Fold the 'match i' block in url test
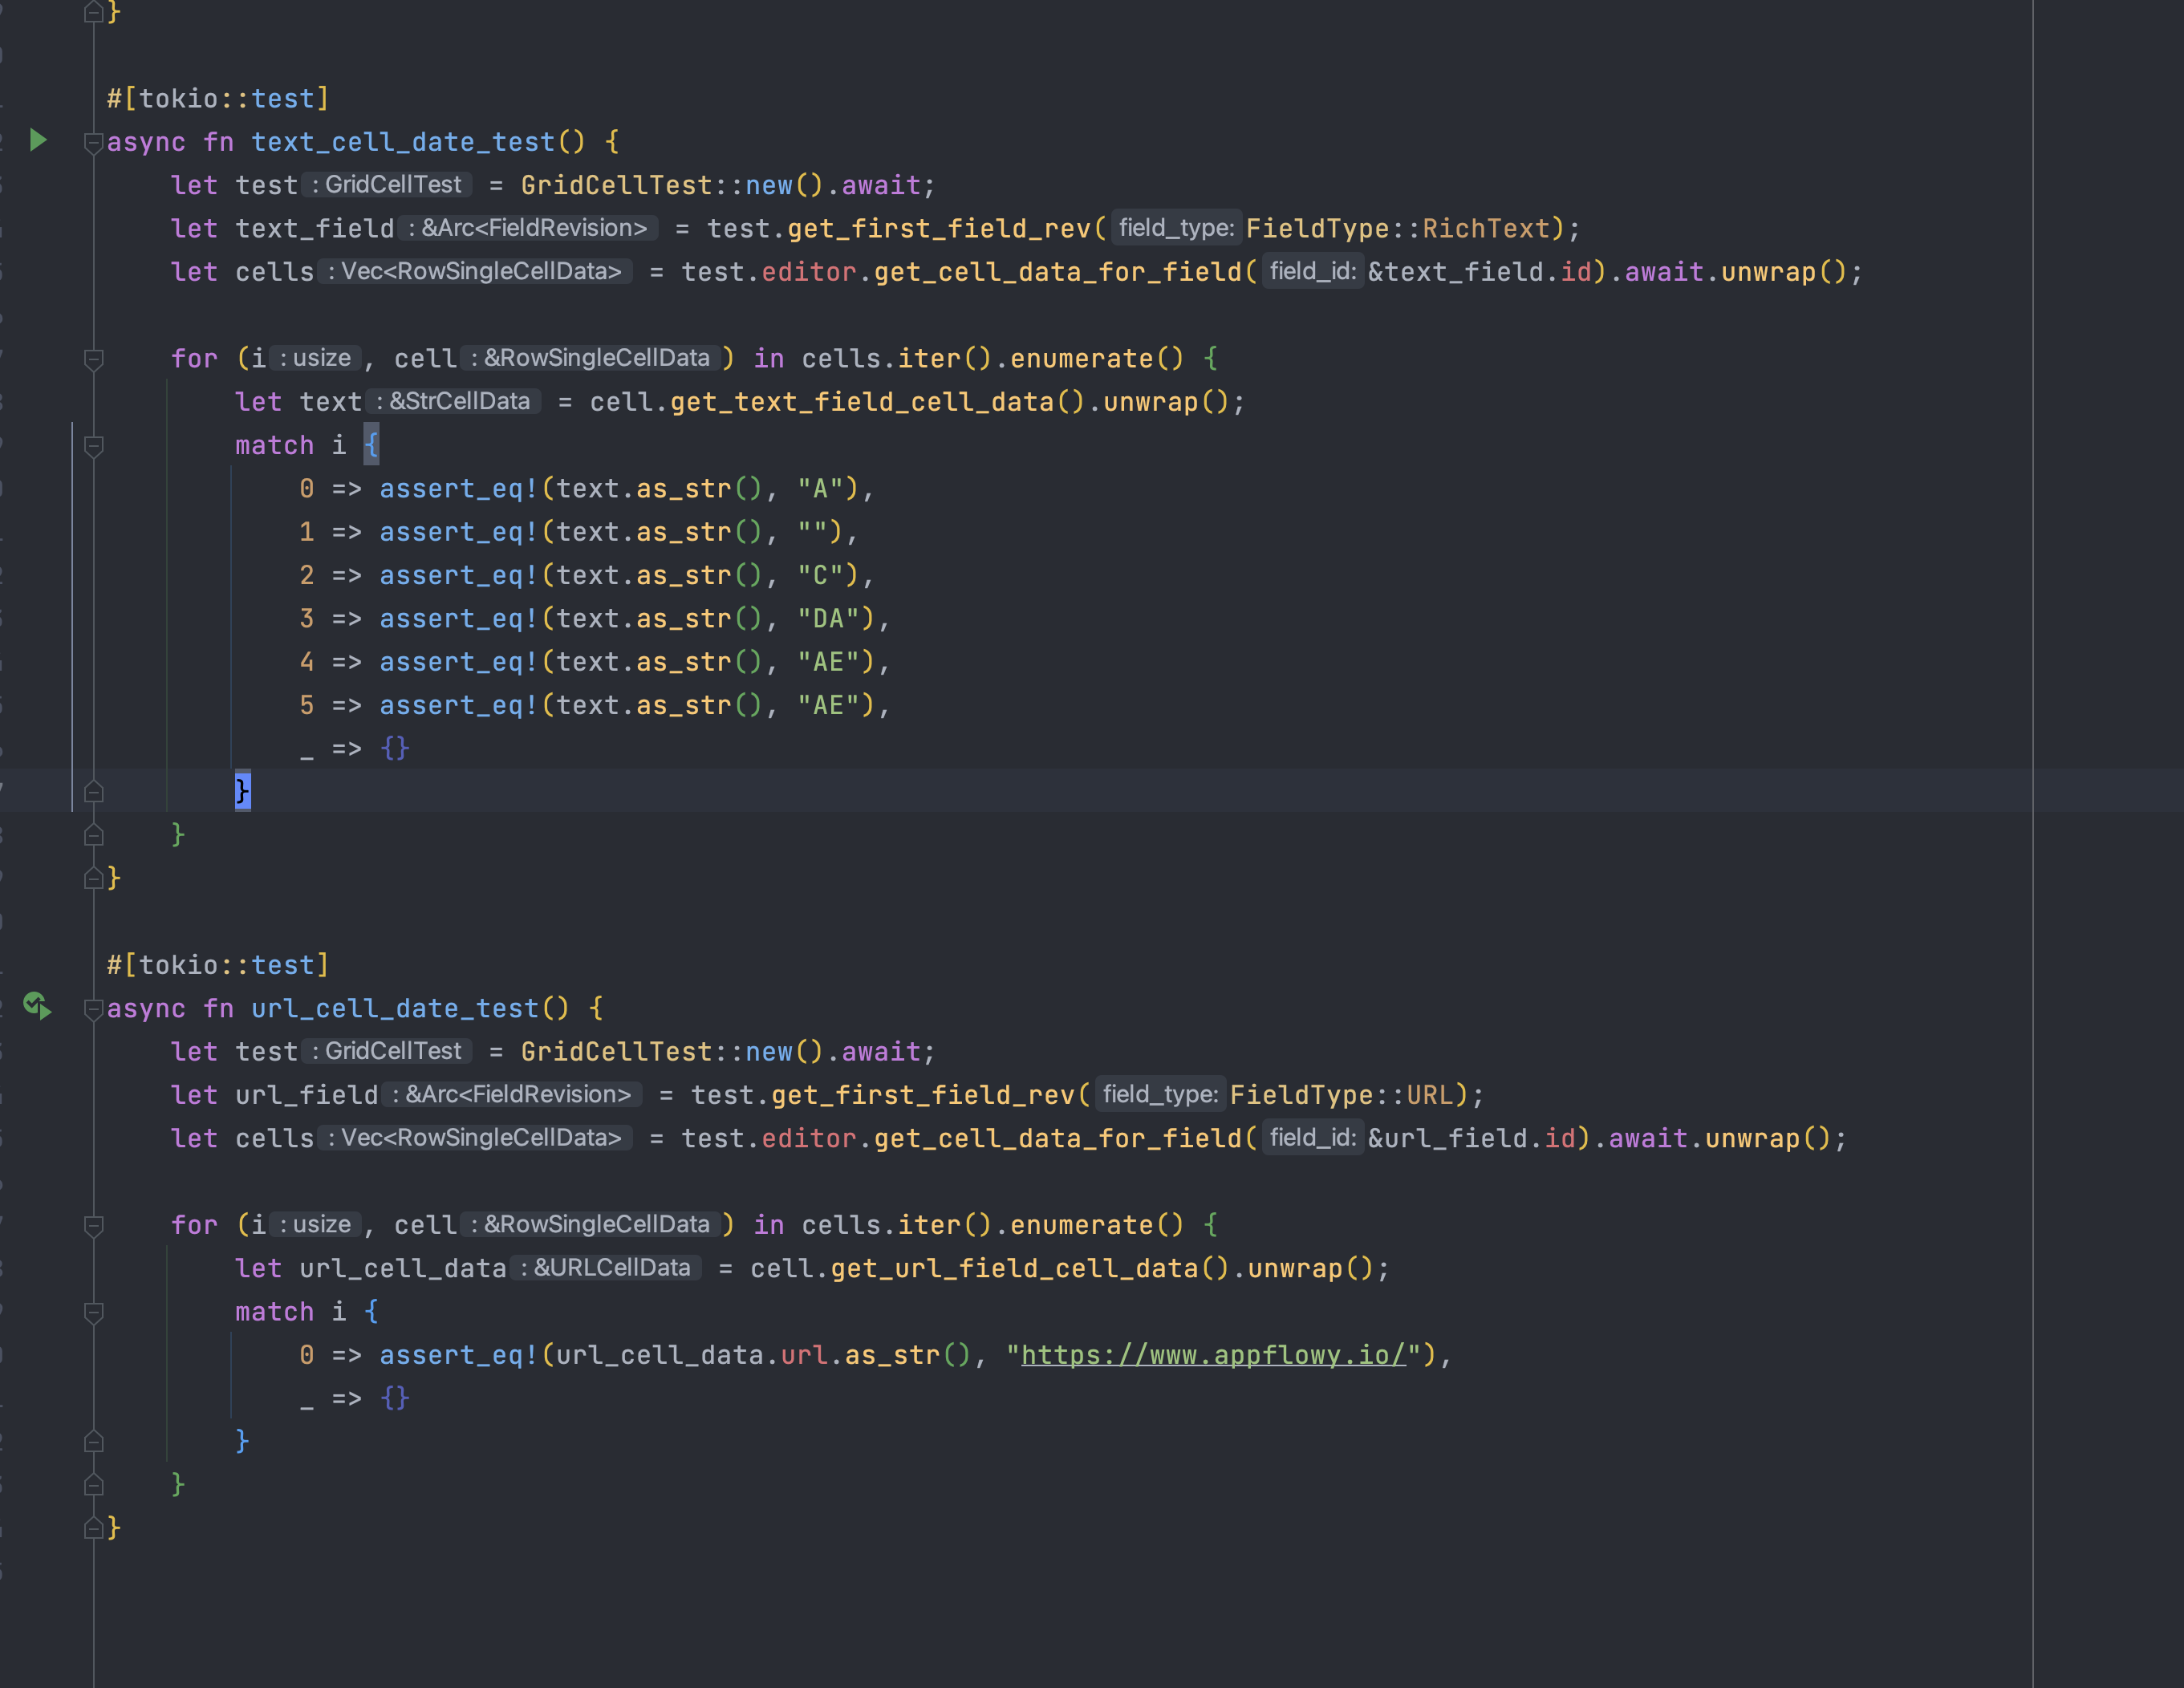The height and width of the screenshot is (1688, 2184). click(93, 1312)
